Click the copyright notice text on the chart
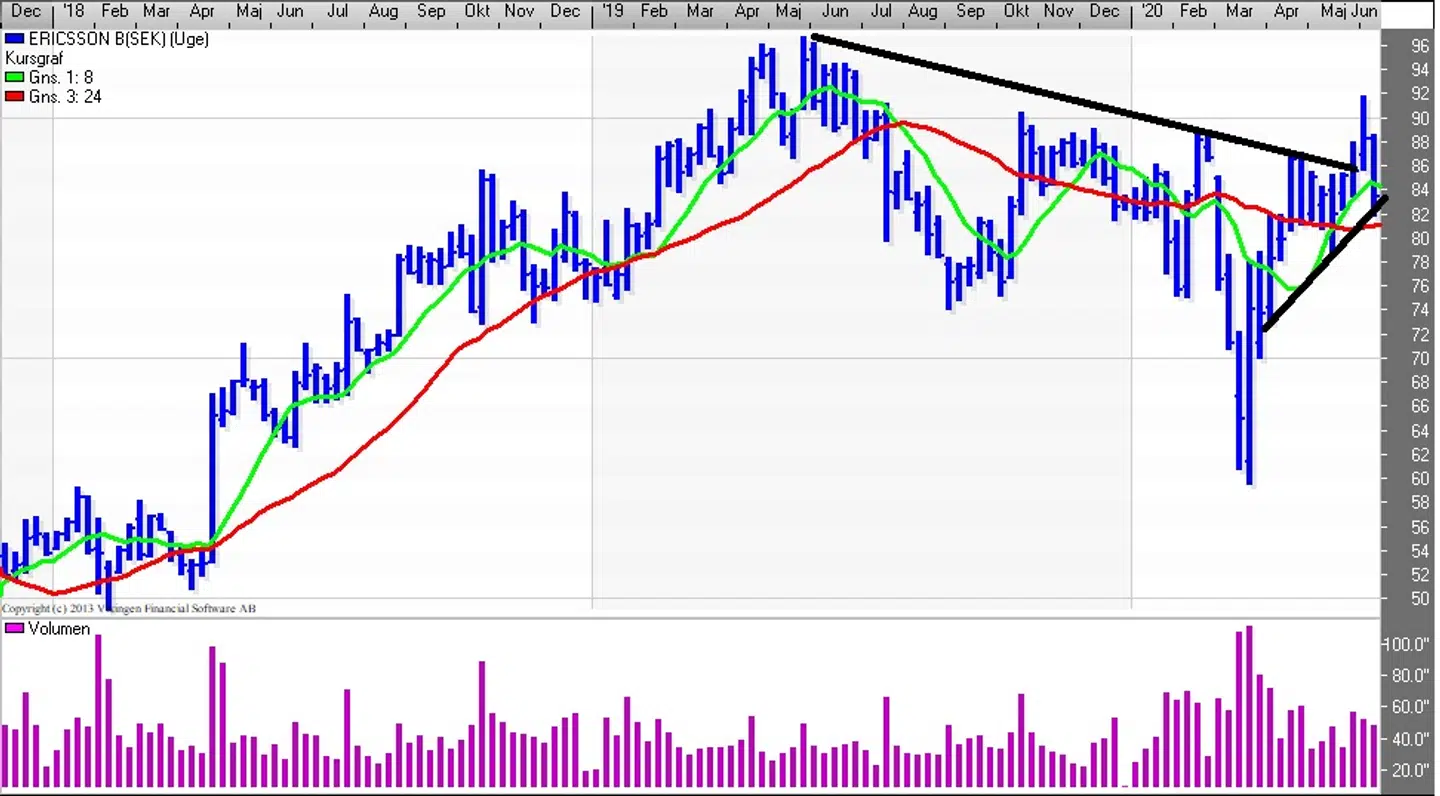 point(128,609)
